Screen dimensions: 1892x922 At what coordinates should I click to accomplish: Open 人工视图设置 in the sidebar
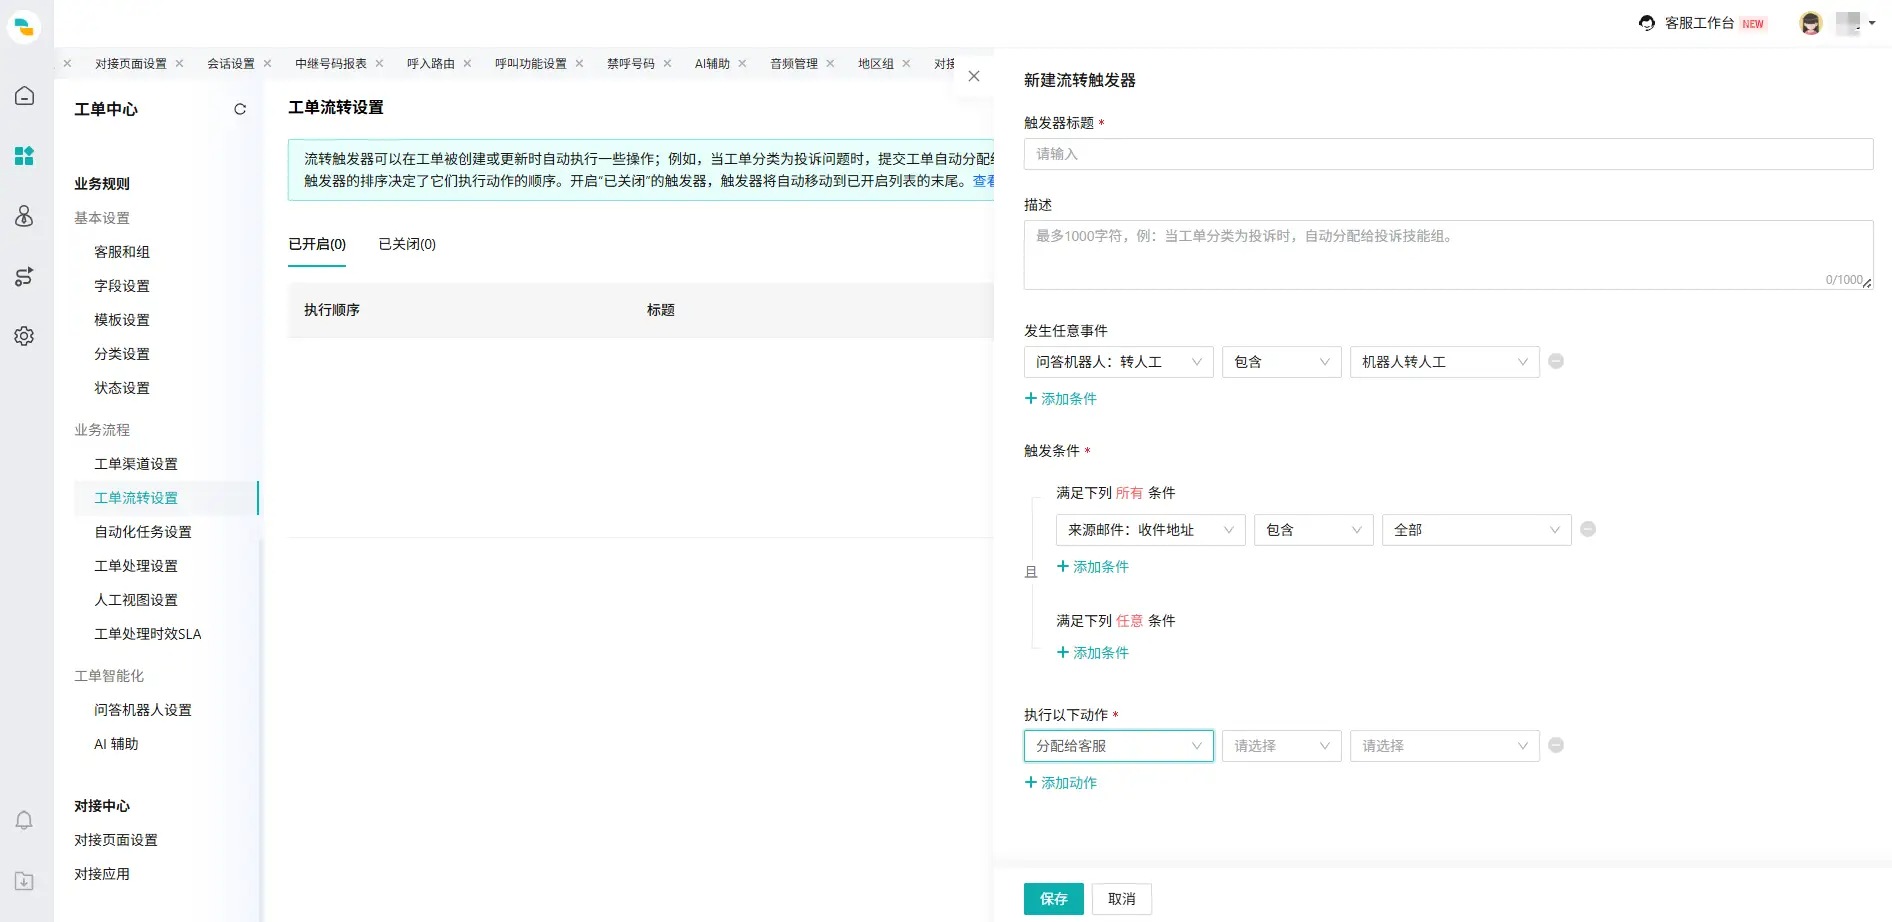[136, 600]
